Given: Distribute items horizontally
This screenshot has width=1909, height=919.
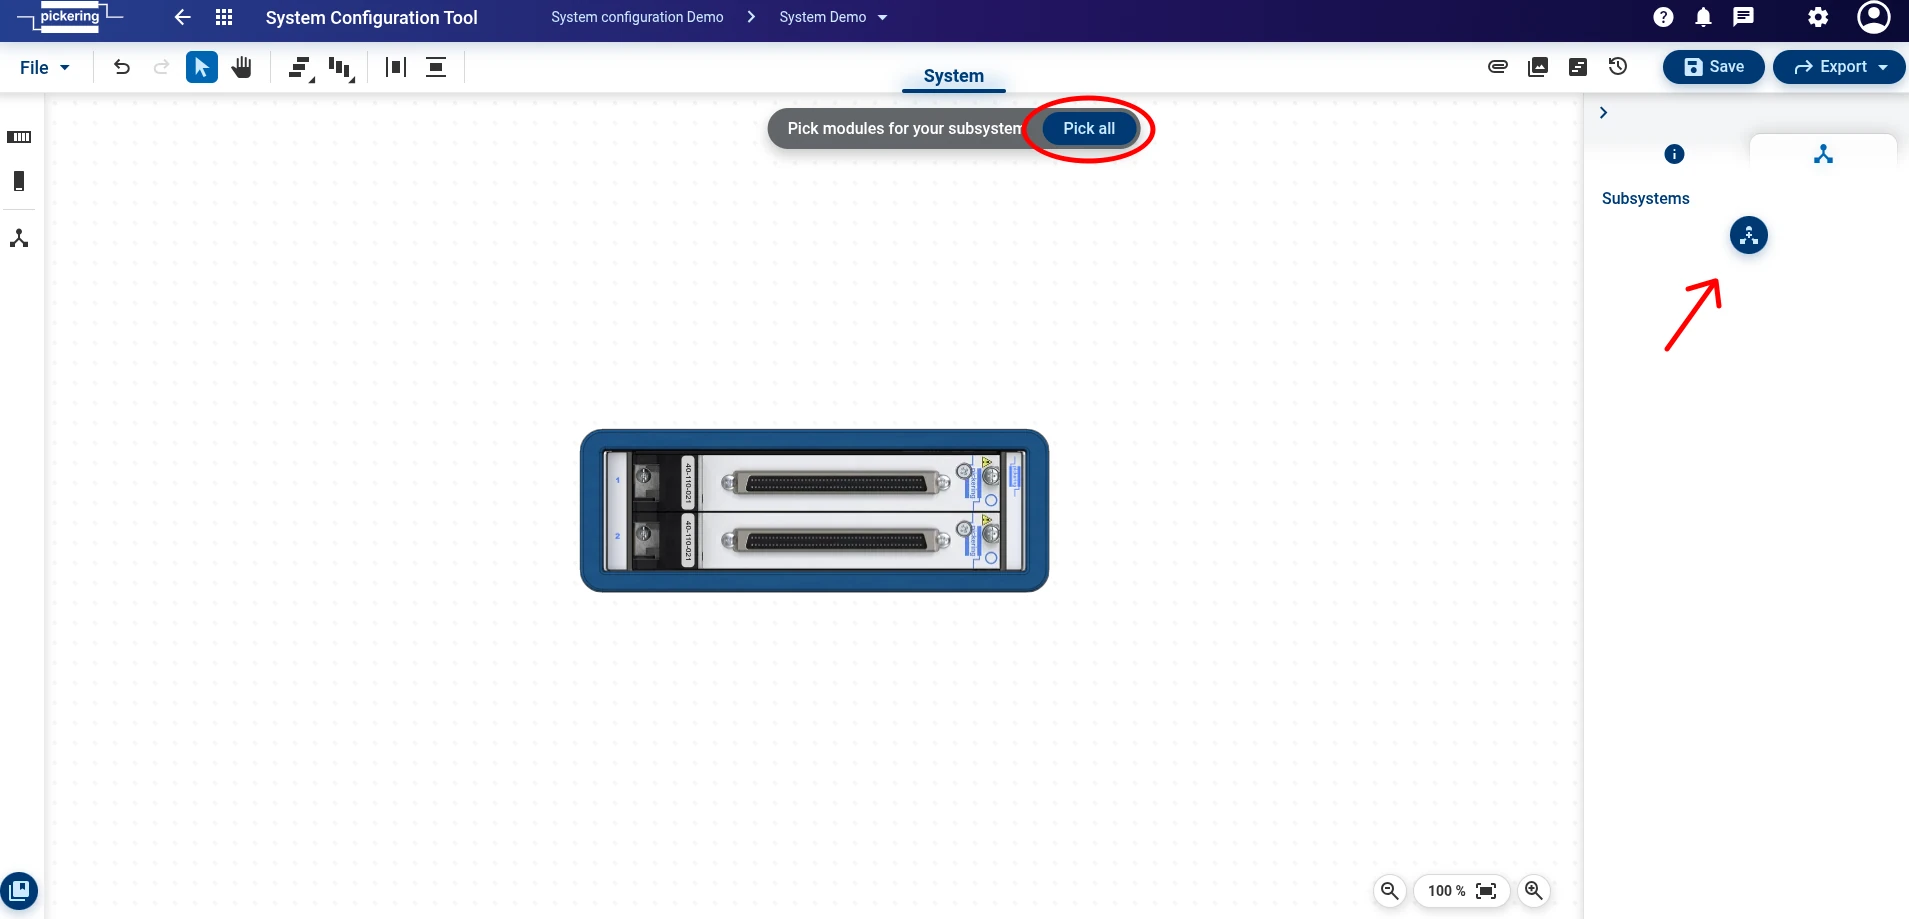Looking at the screenshot, I should tap(396, 67).
